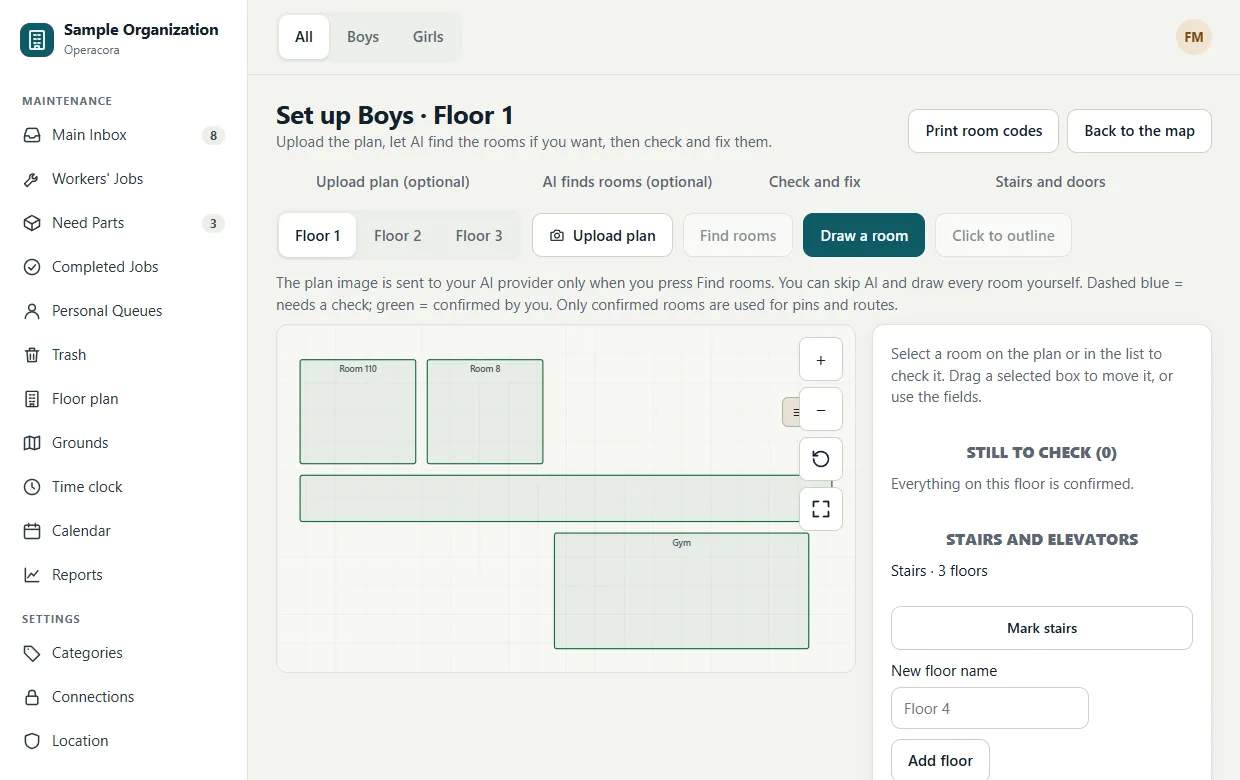Focus the New floor name input field
Screen dimensions: 1240x780
click(x=990, y=708)
